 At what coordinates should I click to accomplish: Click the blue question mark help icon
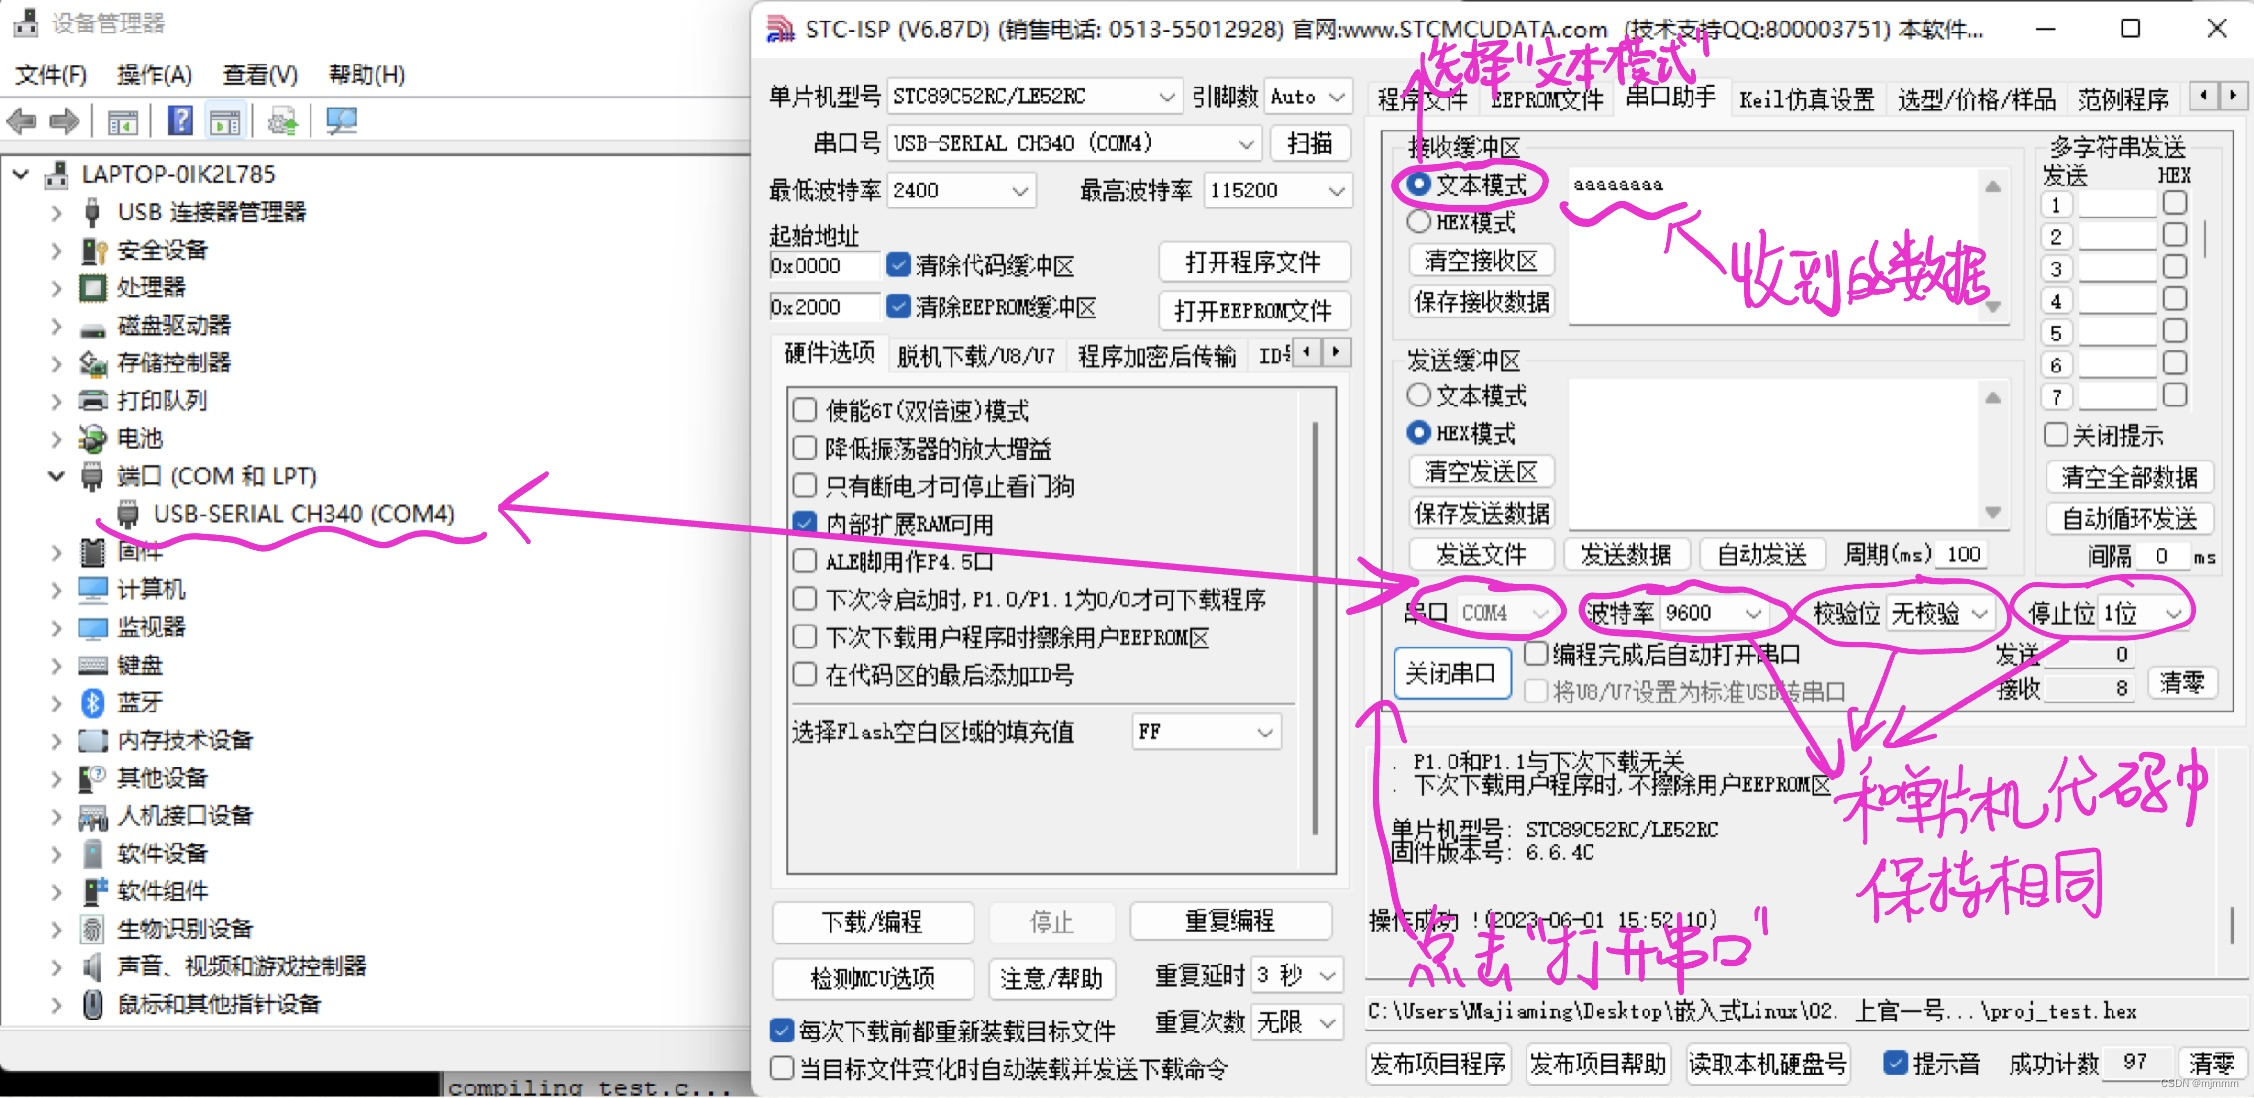(180, 122)
